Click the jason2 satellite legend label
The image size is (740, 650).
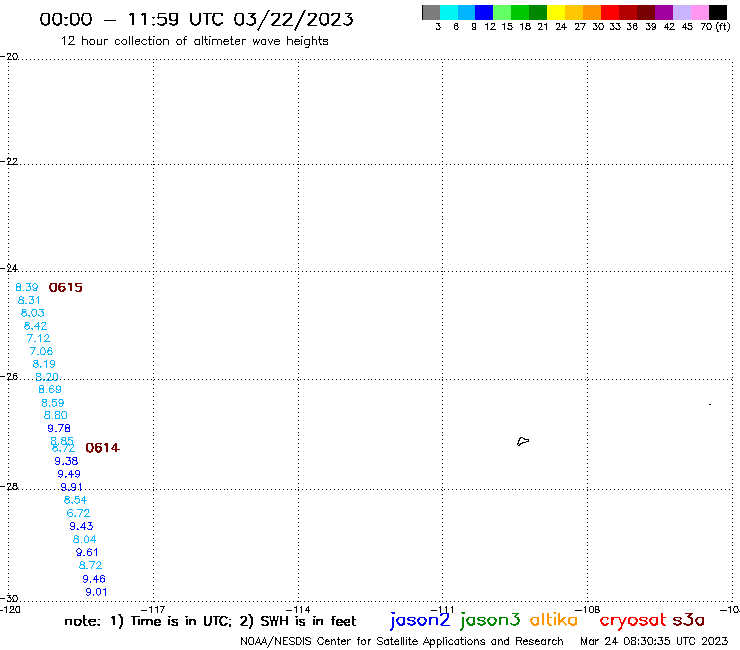tap(420, 620)
